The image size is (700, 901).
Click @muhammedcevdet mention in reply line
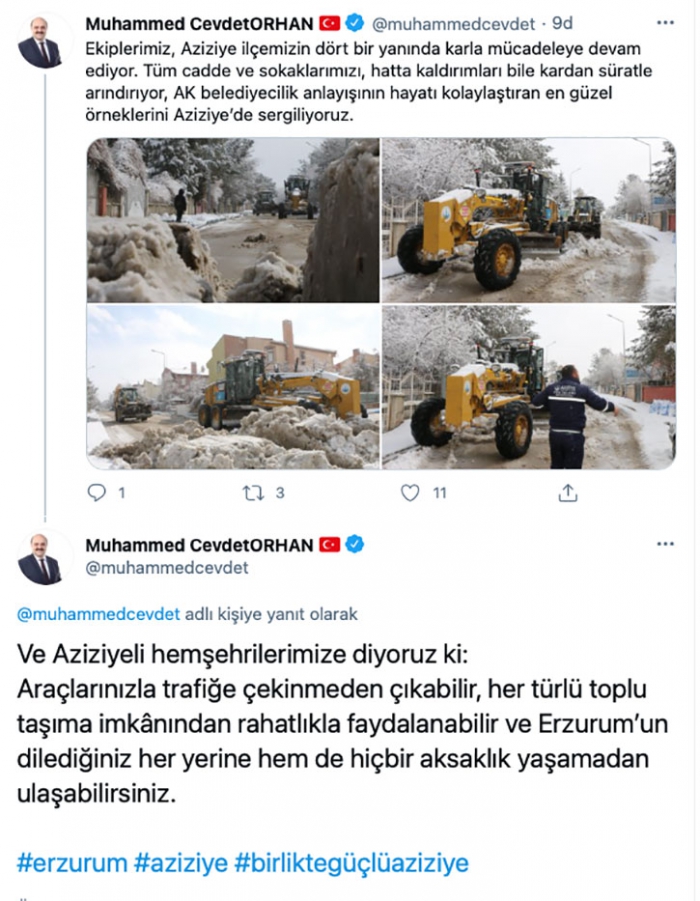coord(98,614)
